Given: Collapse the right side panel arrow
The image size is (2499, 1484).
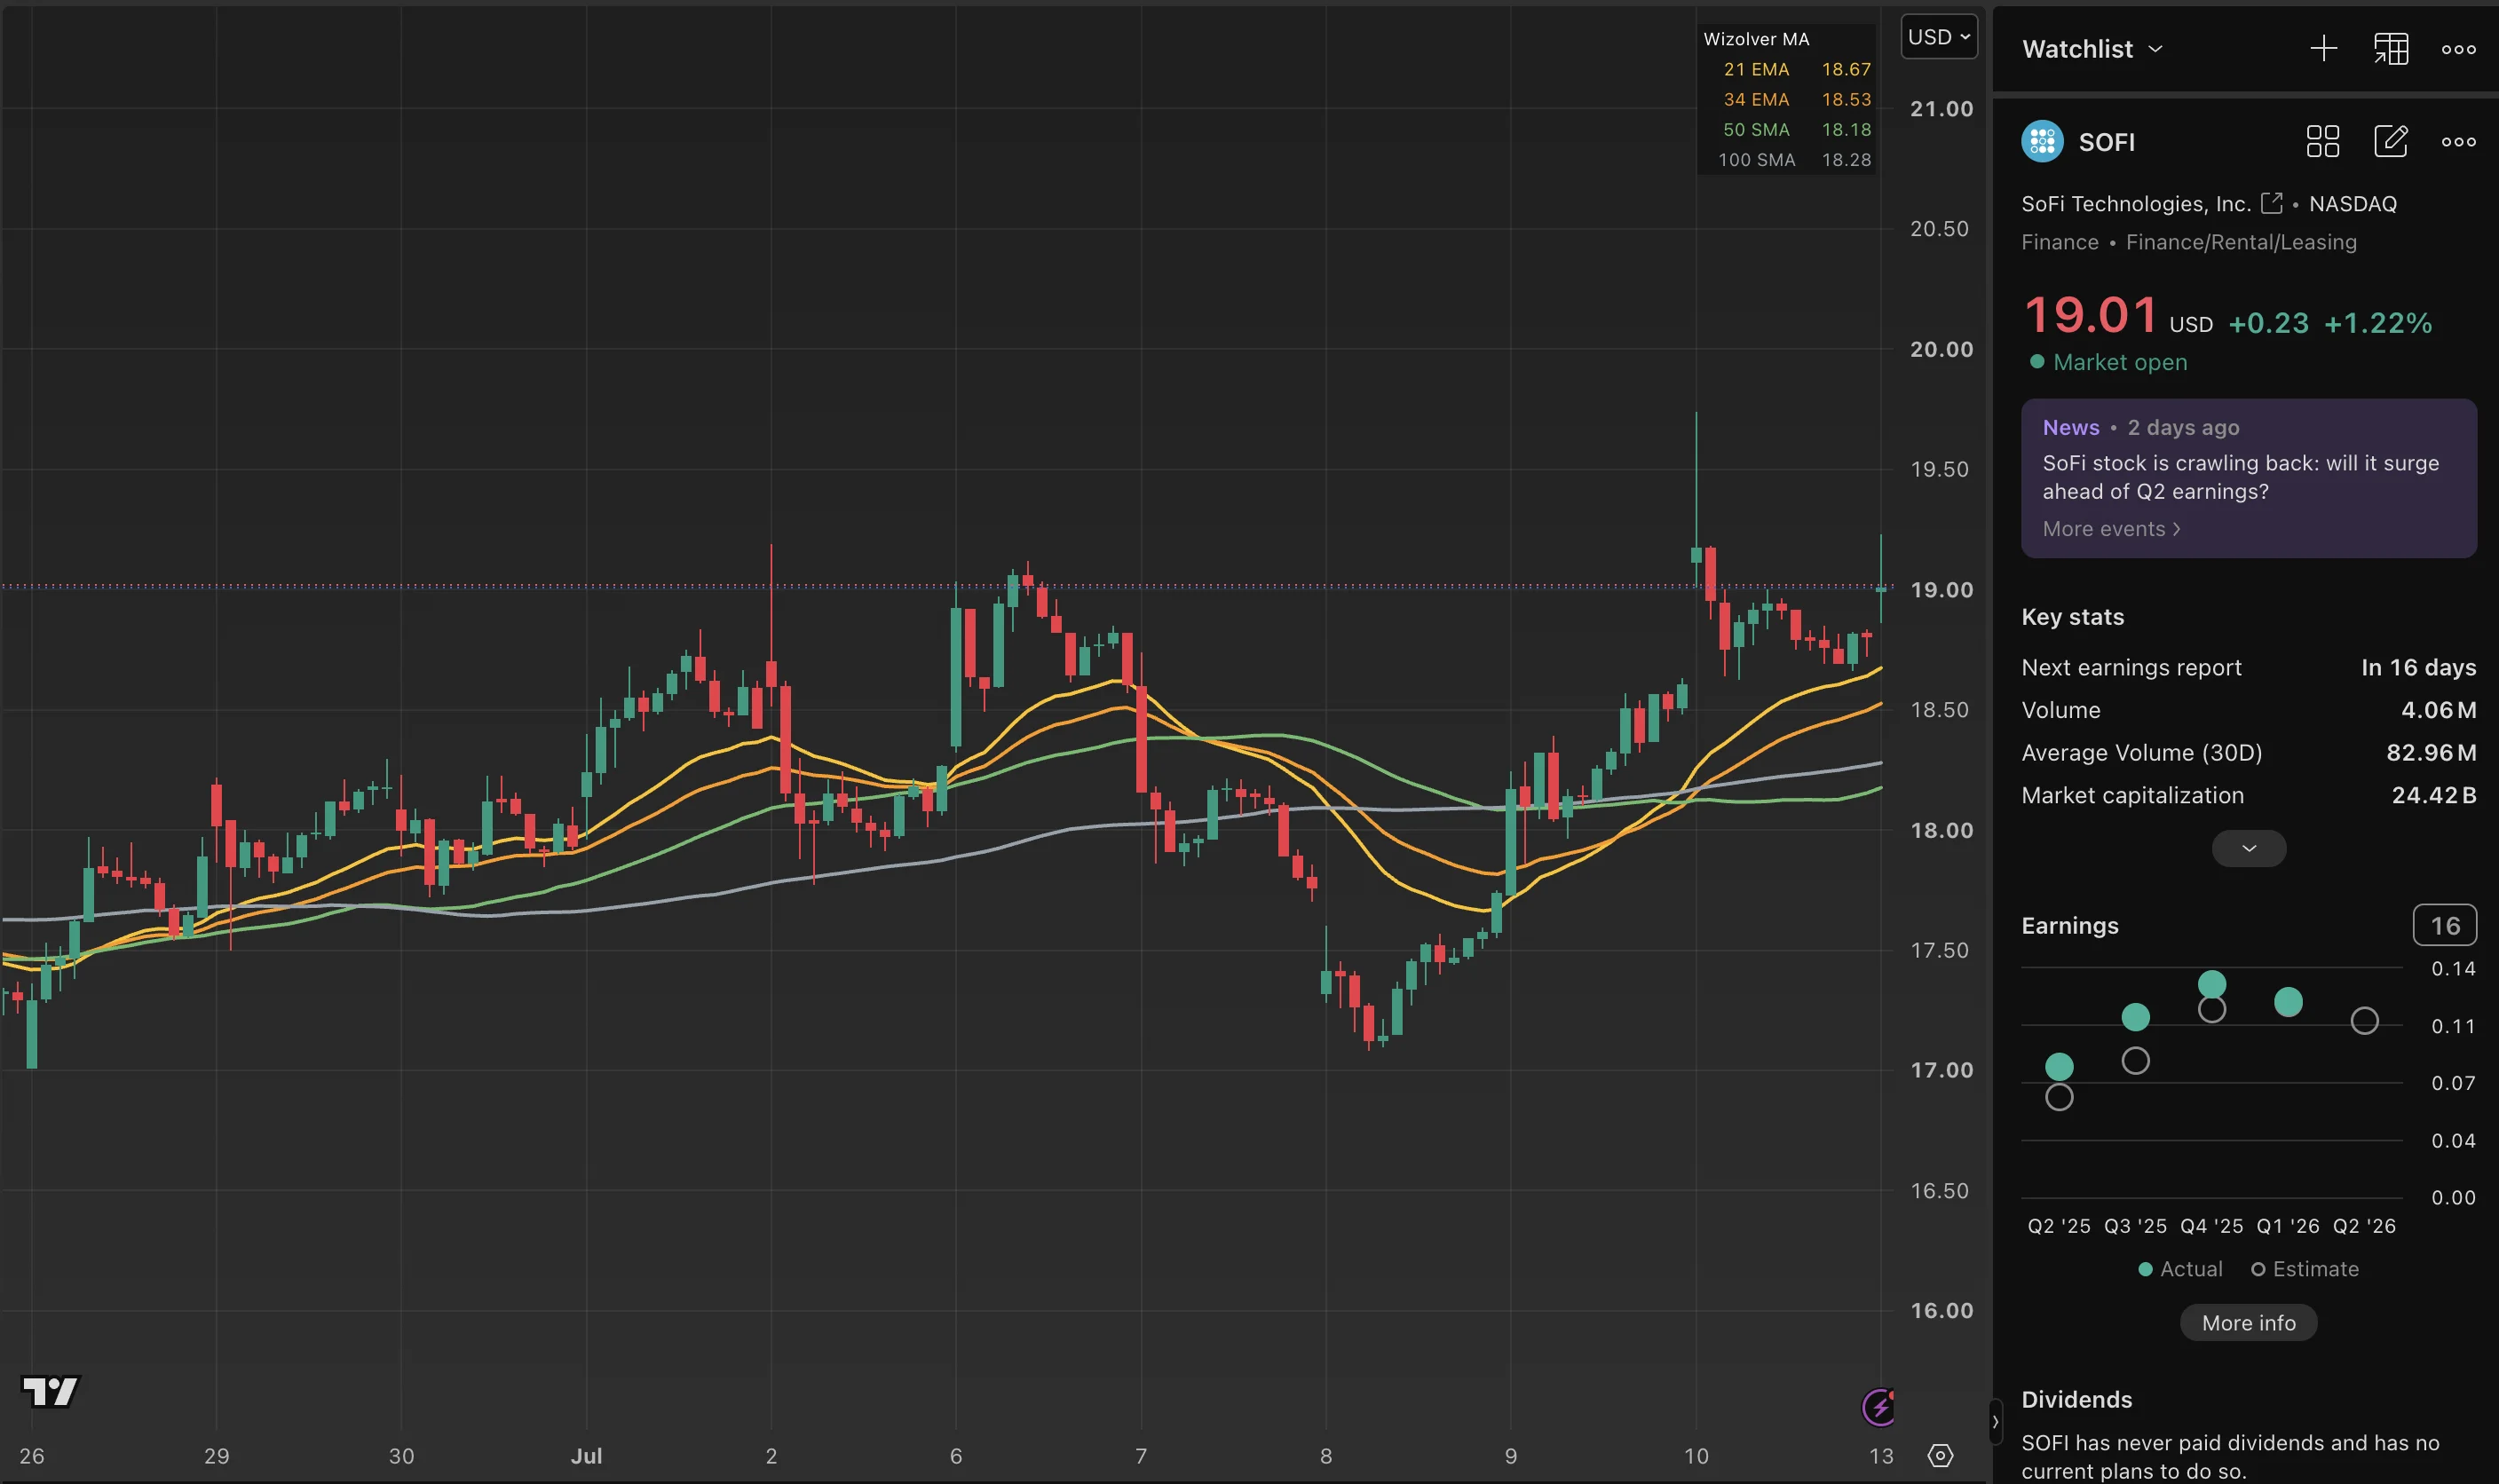Looking at the screenshot, I should coord(1995,1421).
